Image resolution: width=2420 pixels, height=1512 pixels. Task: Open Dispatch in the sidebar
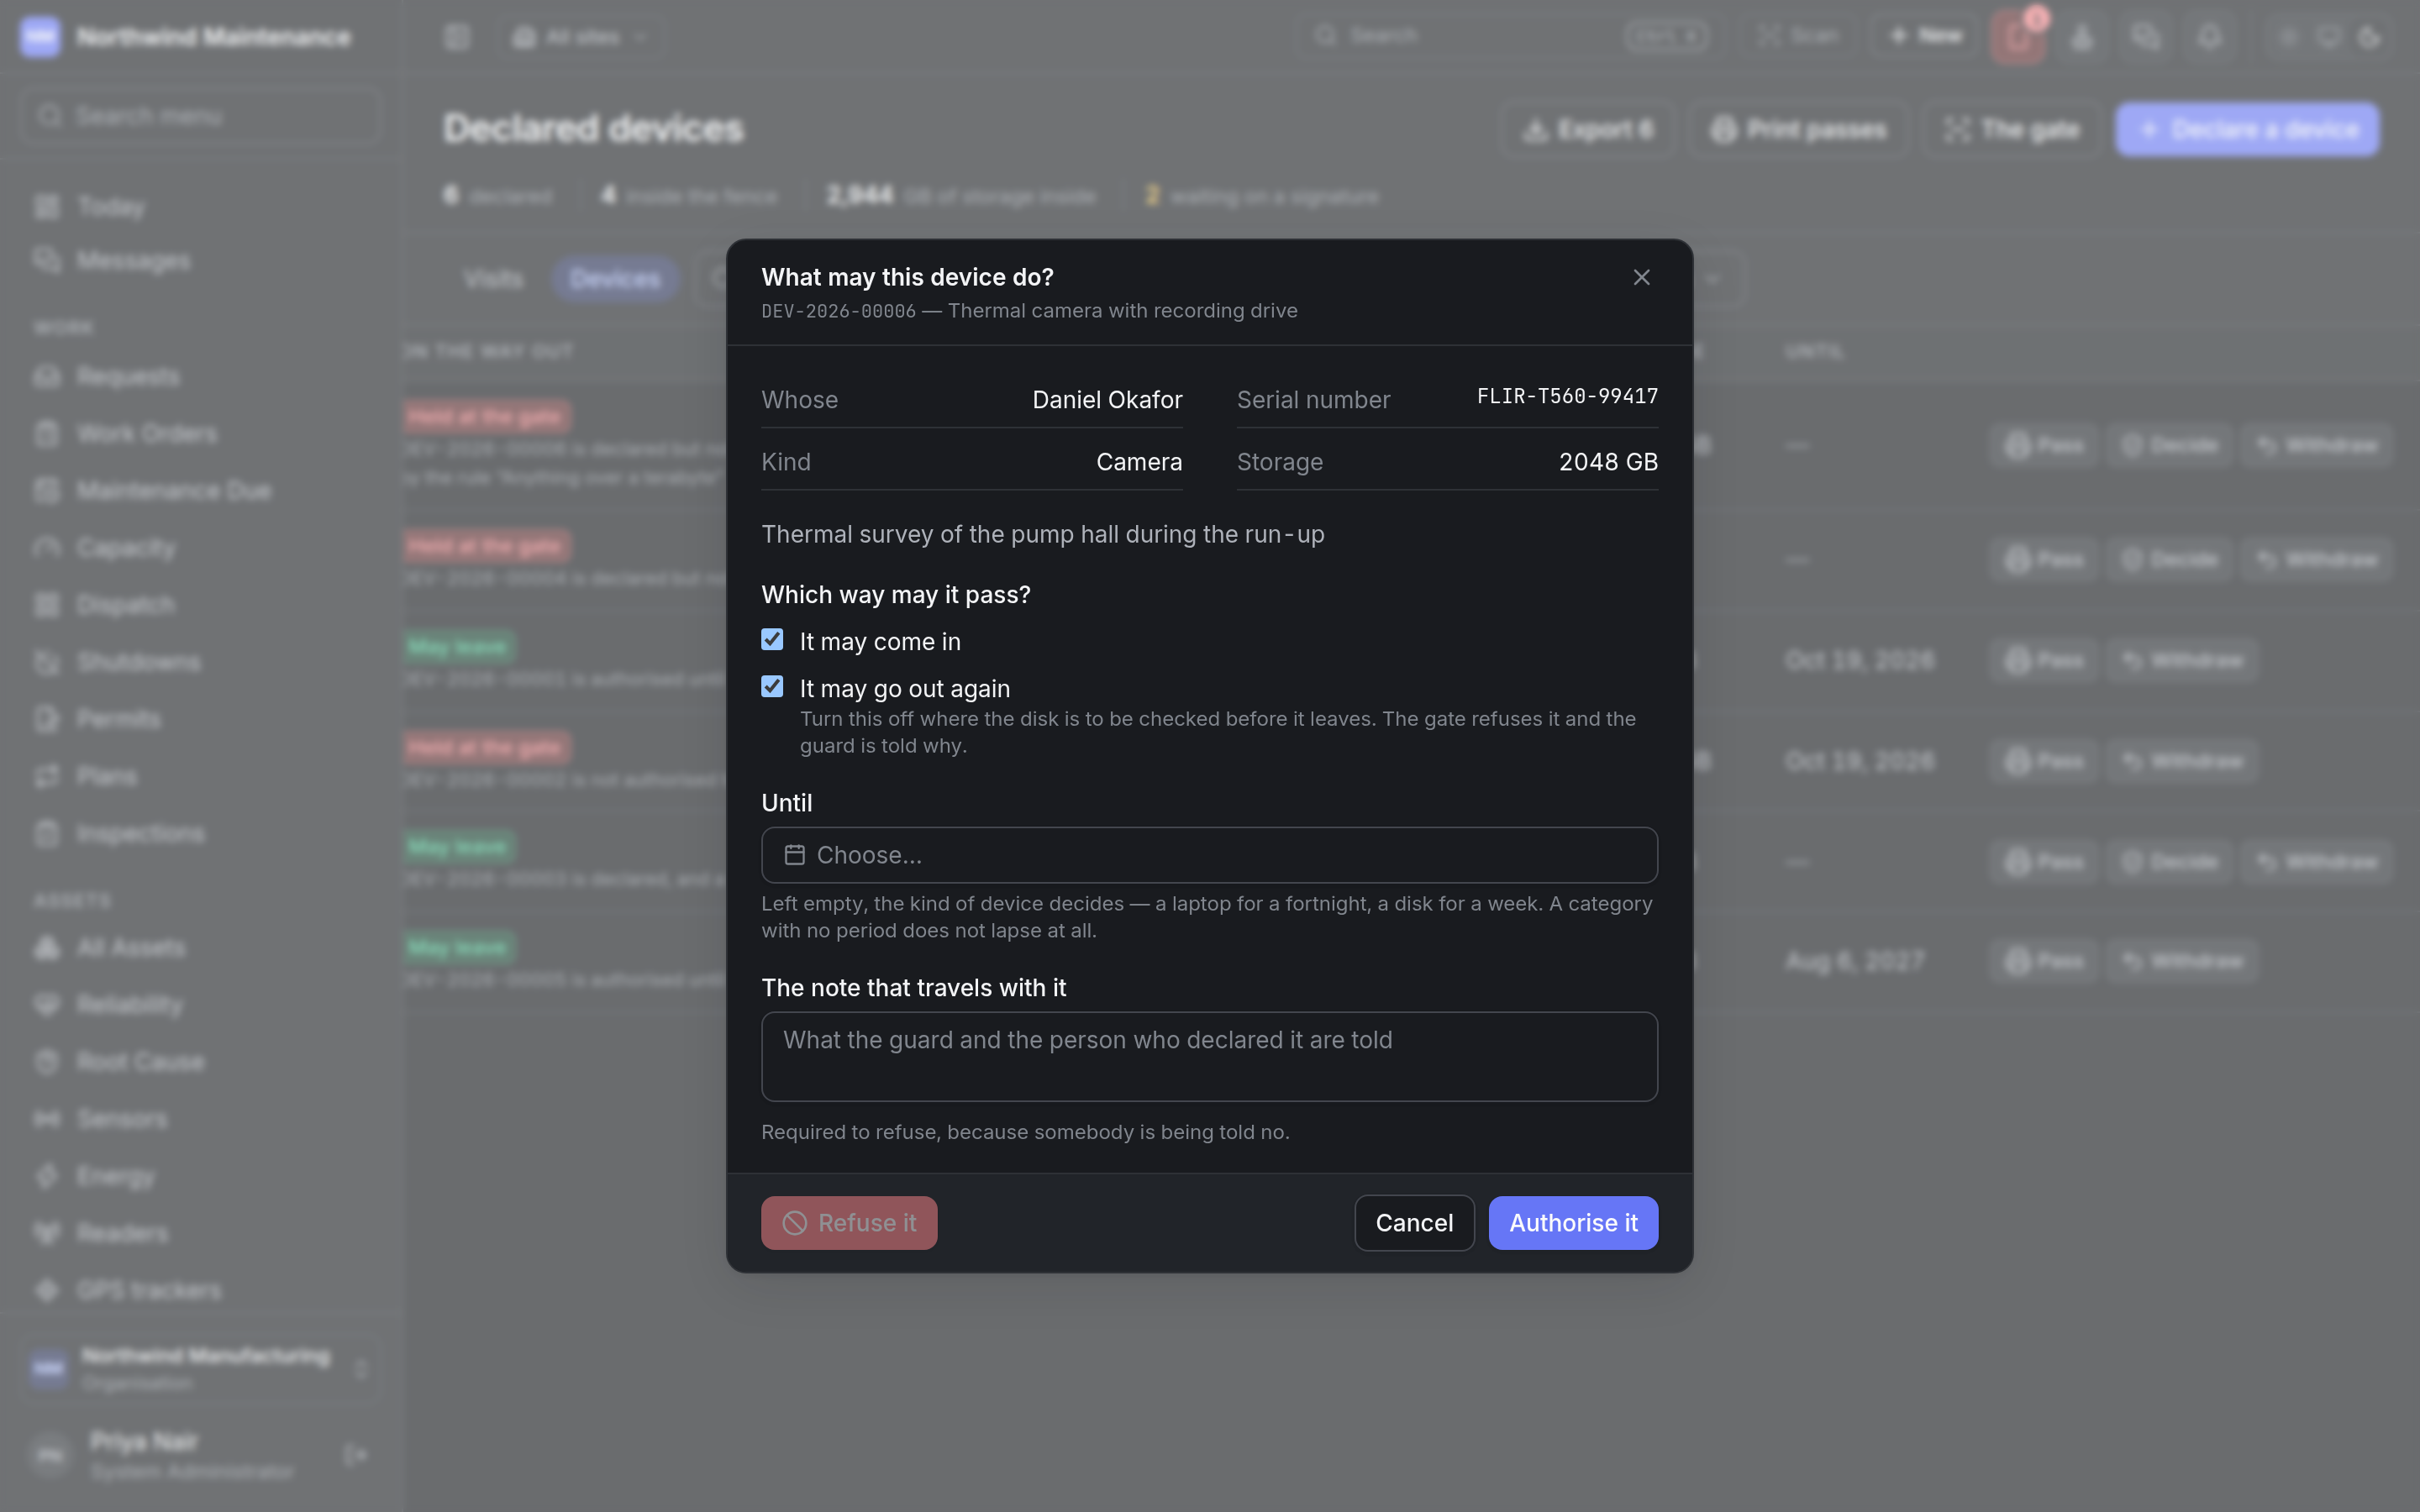200,604
